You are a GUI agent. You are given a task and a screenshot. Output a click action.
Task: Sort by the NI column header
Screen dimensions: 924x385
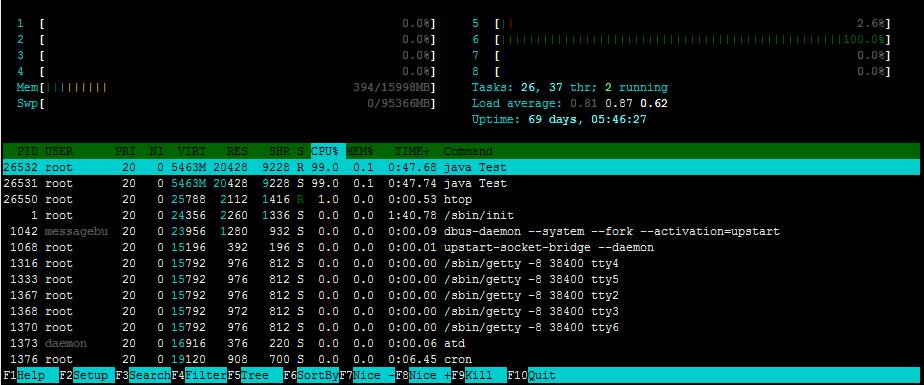click(156, 151)
